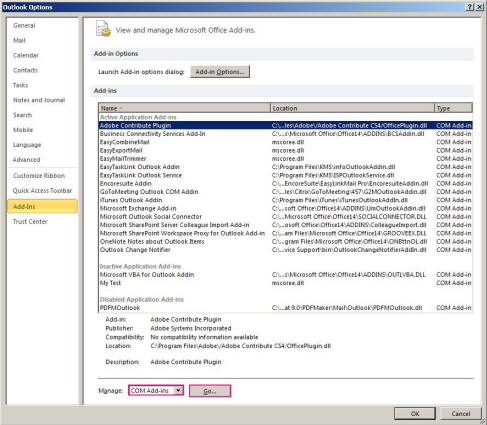The image size is (487, 425).
Task: Select Outlook Change Notifier row
Action: point(285,250)
